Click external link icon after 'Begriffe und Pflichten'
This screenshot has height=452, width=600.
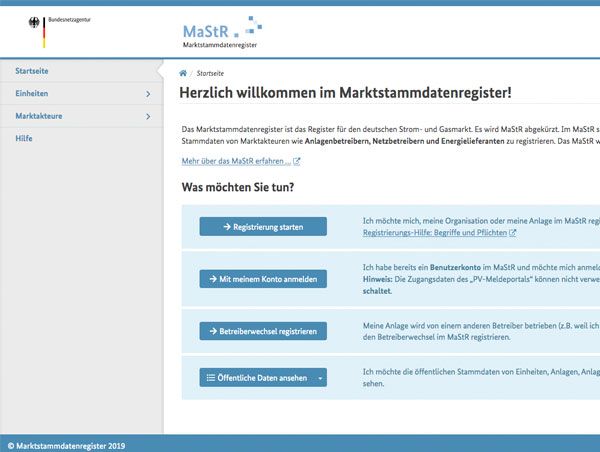[513, 232]
